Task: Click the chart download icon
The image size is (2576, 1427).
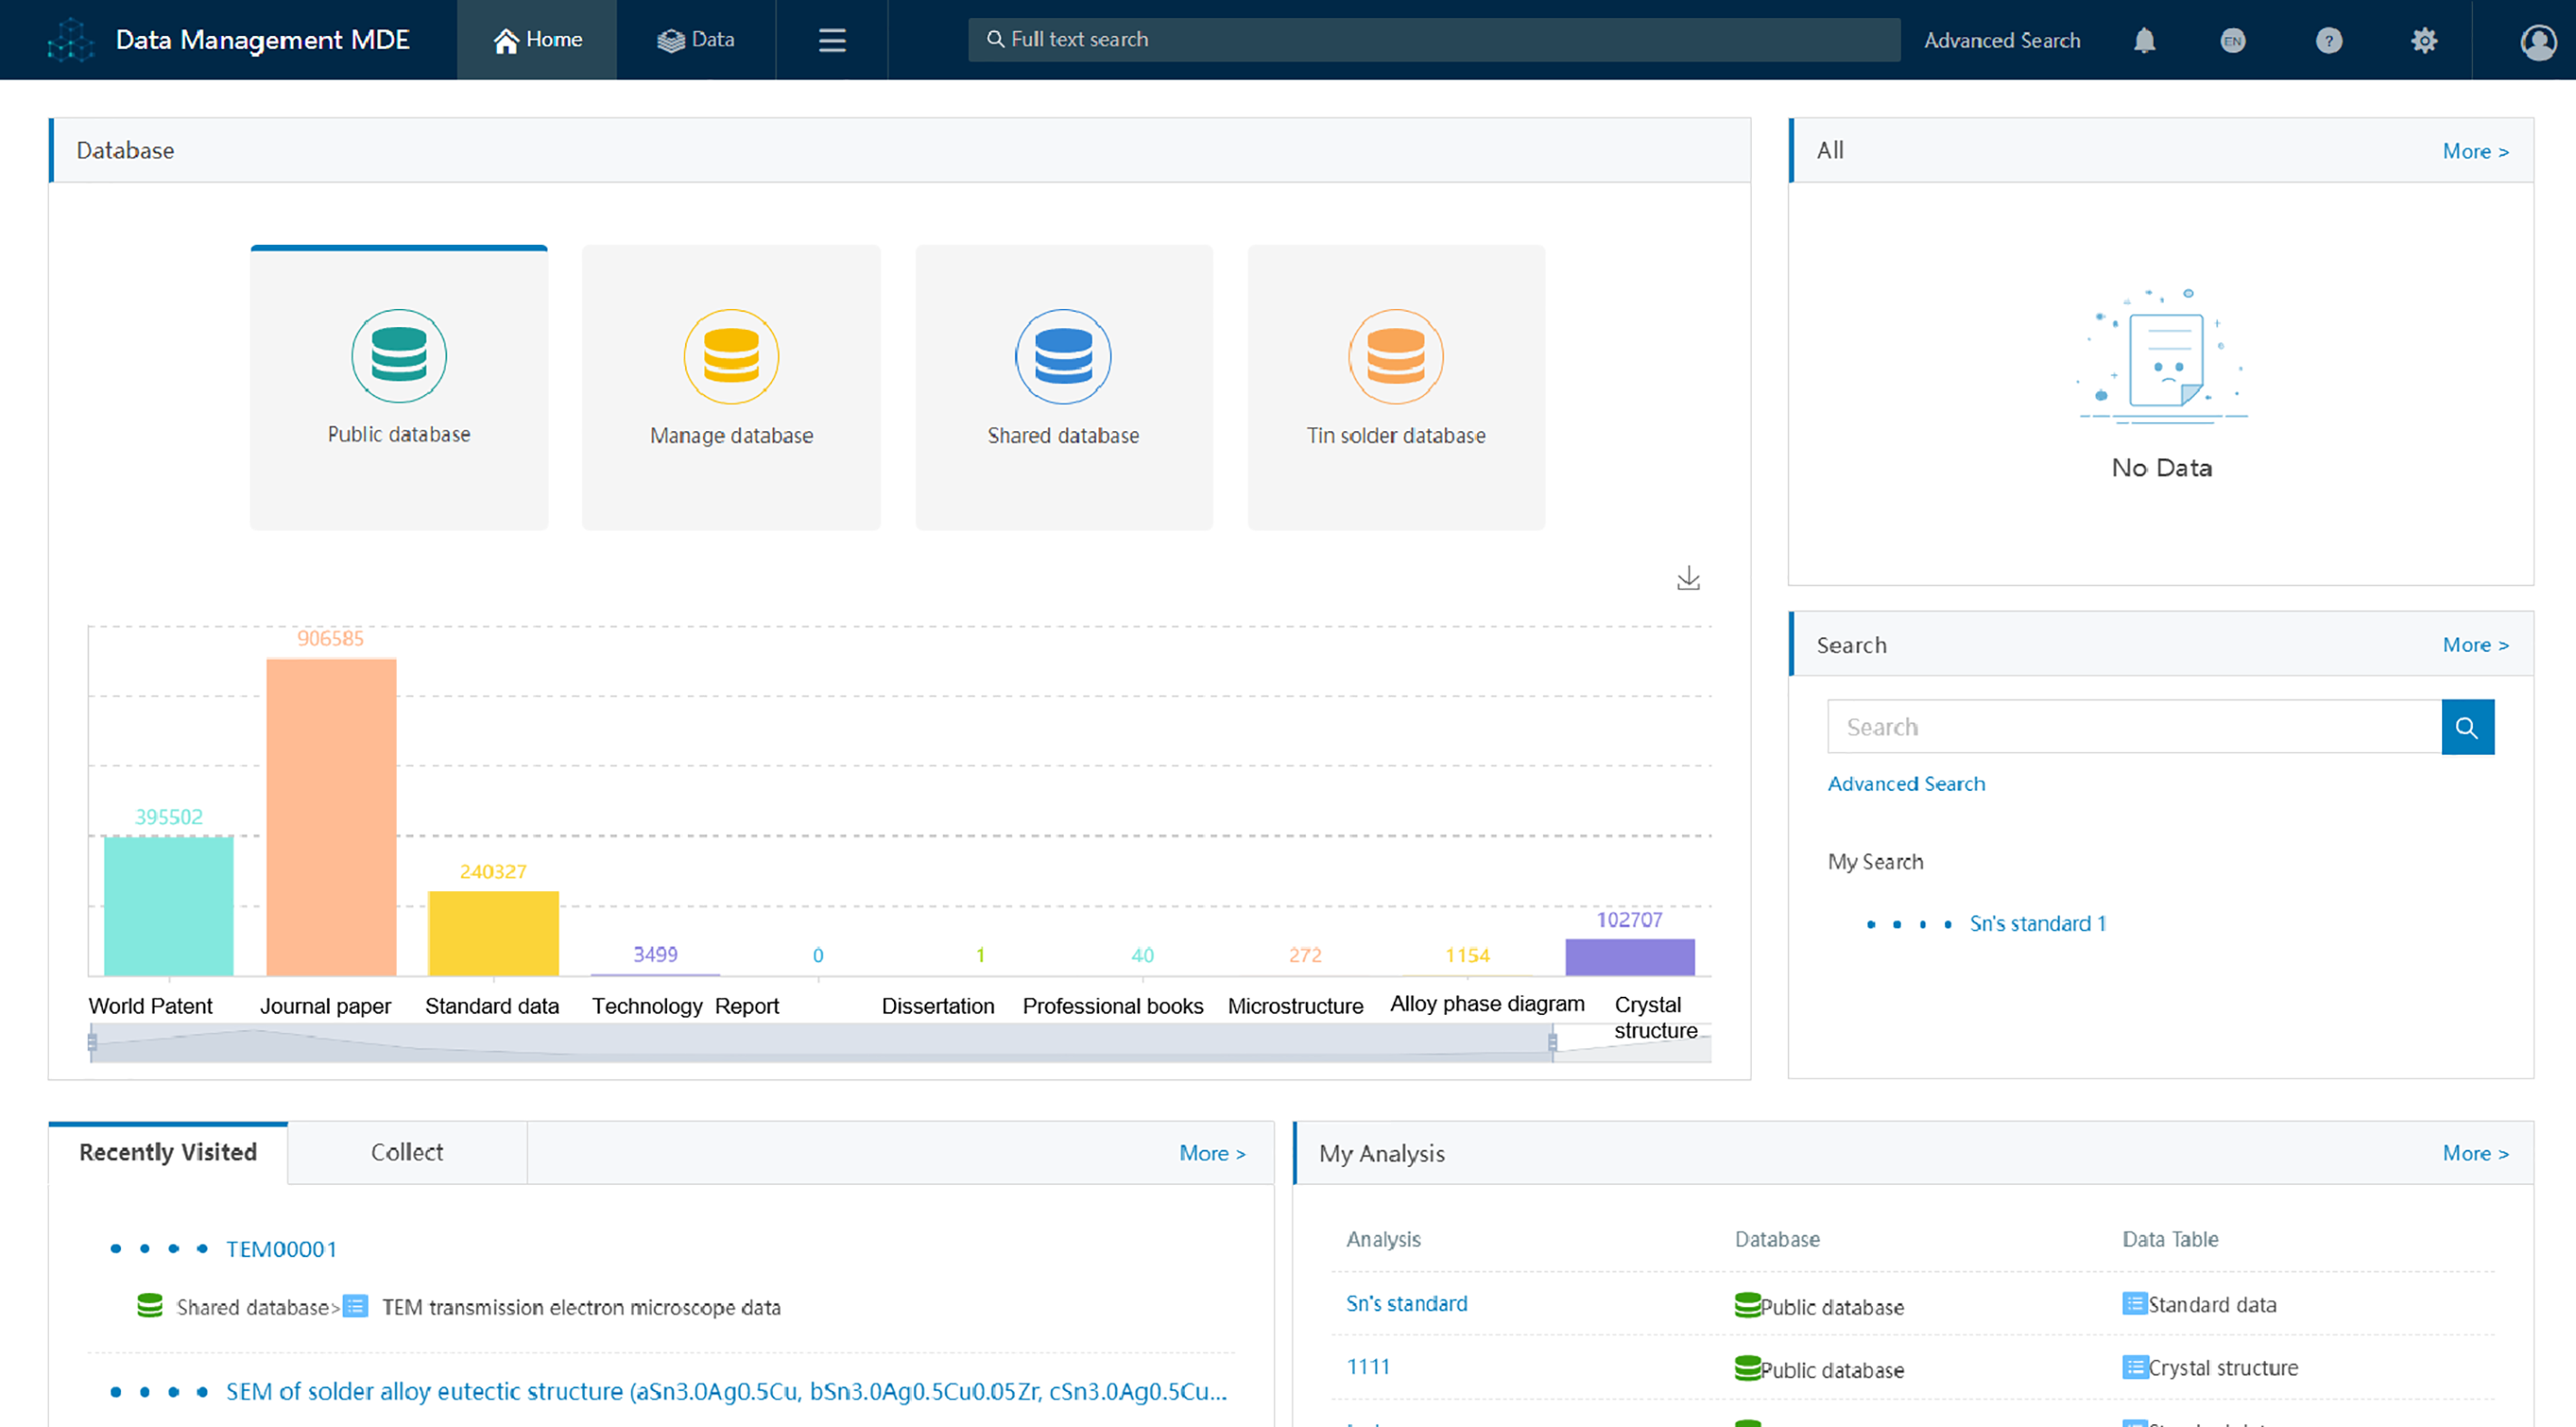Action: pyautogui.click(x=1688, y=578)
